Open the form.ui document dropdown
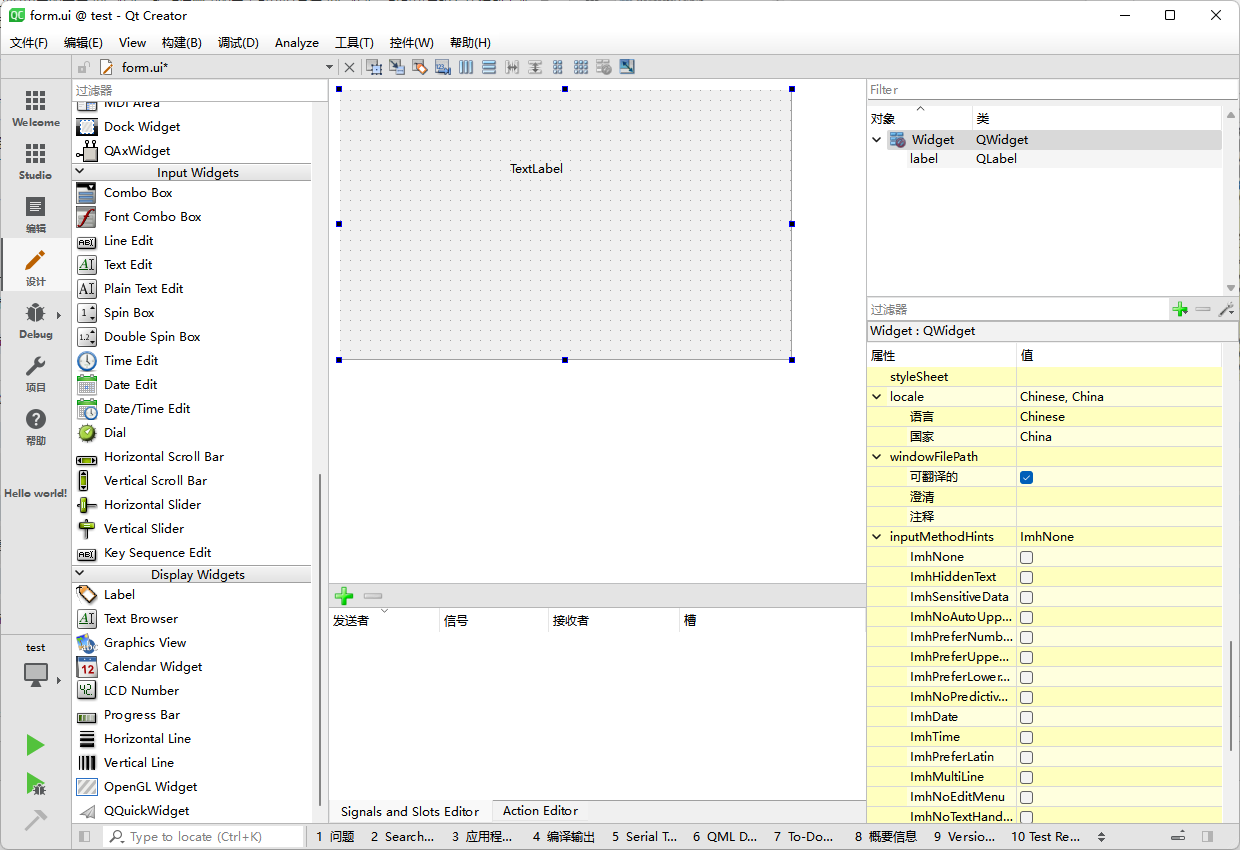Image resolution: width=1240 pixels, height=850 pixels. tap(329, 67)
